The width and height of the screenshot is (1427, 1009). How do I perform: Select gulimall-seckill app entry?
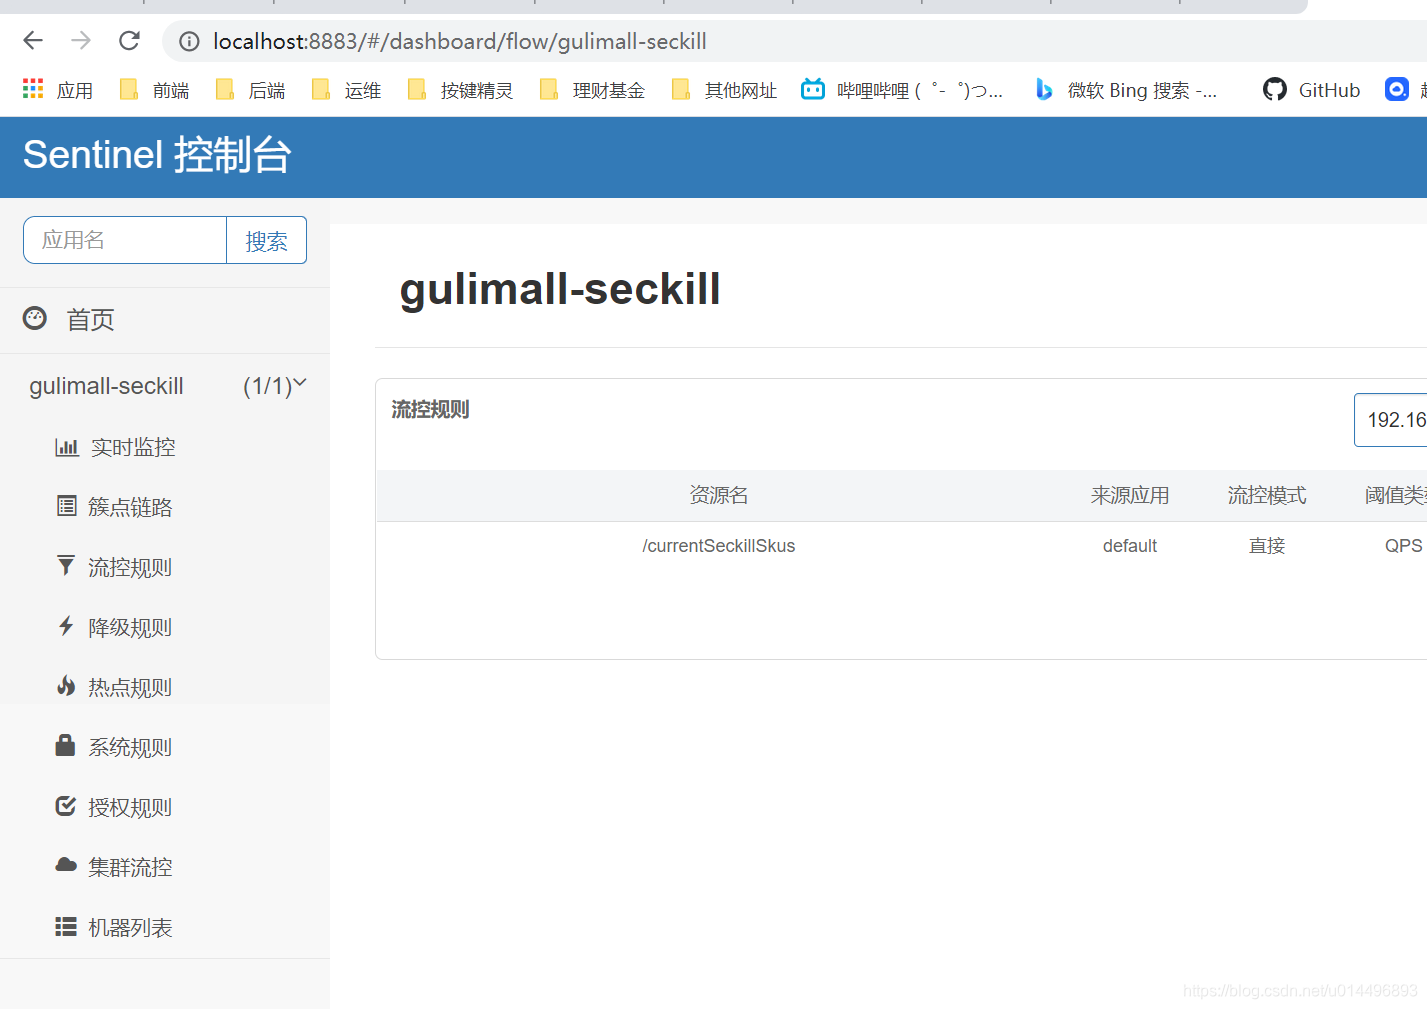tap(106, 386)
